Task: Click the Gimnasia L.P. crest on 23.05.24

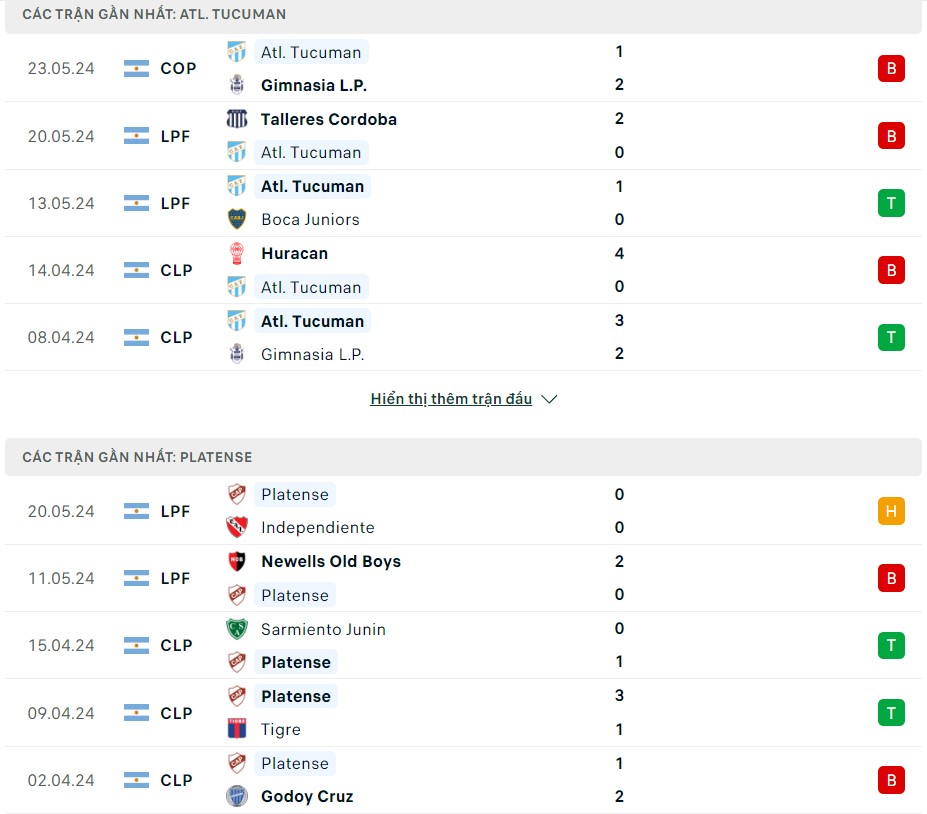Action: click(x=237, y=85)
